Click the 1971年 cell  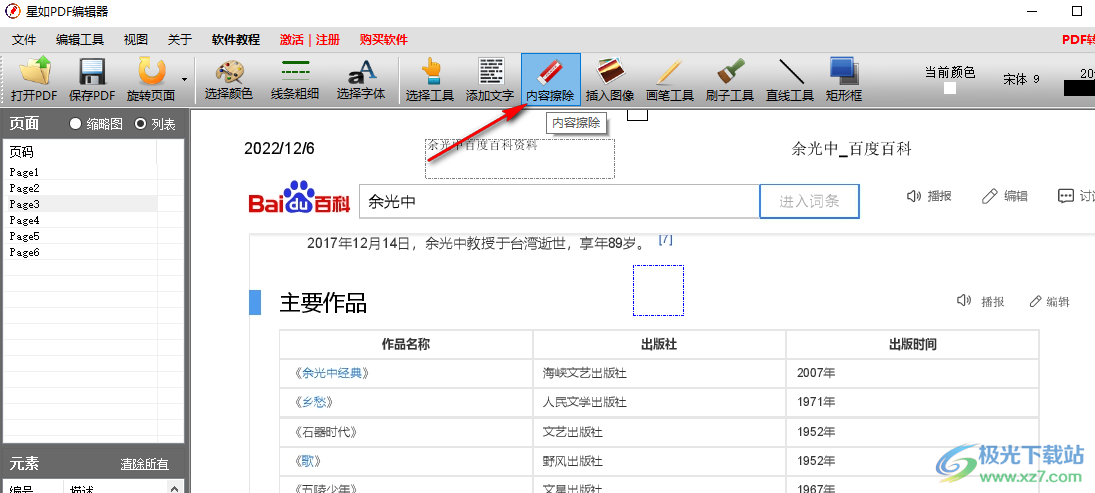[913, 402]
